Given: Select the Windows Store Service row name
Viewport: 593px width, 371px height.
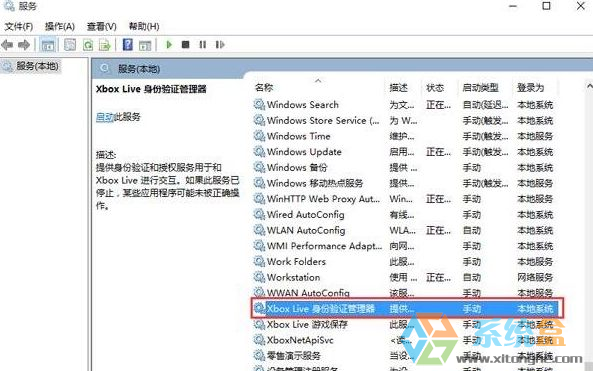Looking at the screenshot, I should coord(323,121).
